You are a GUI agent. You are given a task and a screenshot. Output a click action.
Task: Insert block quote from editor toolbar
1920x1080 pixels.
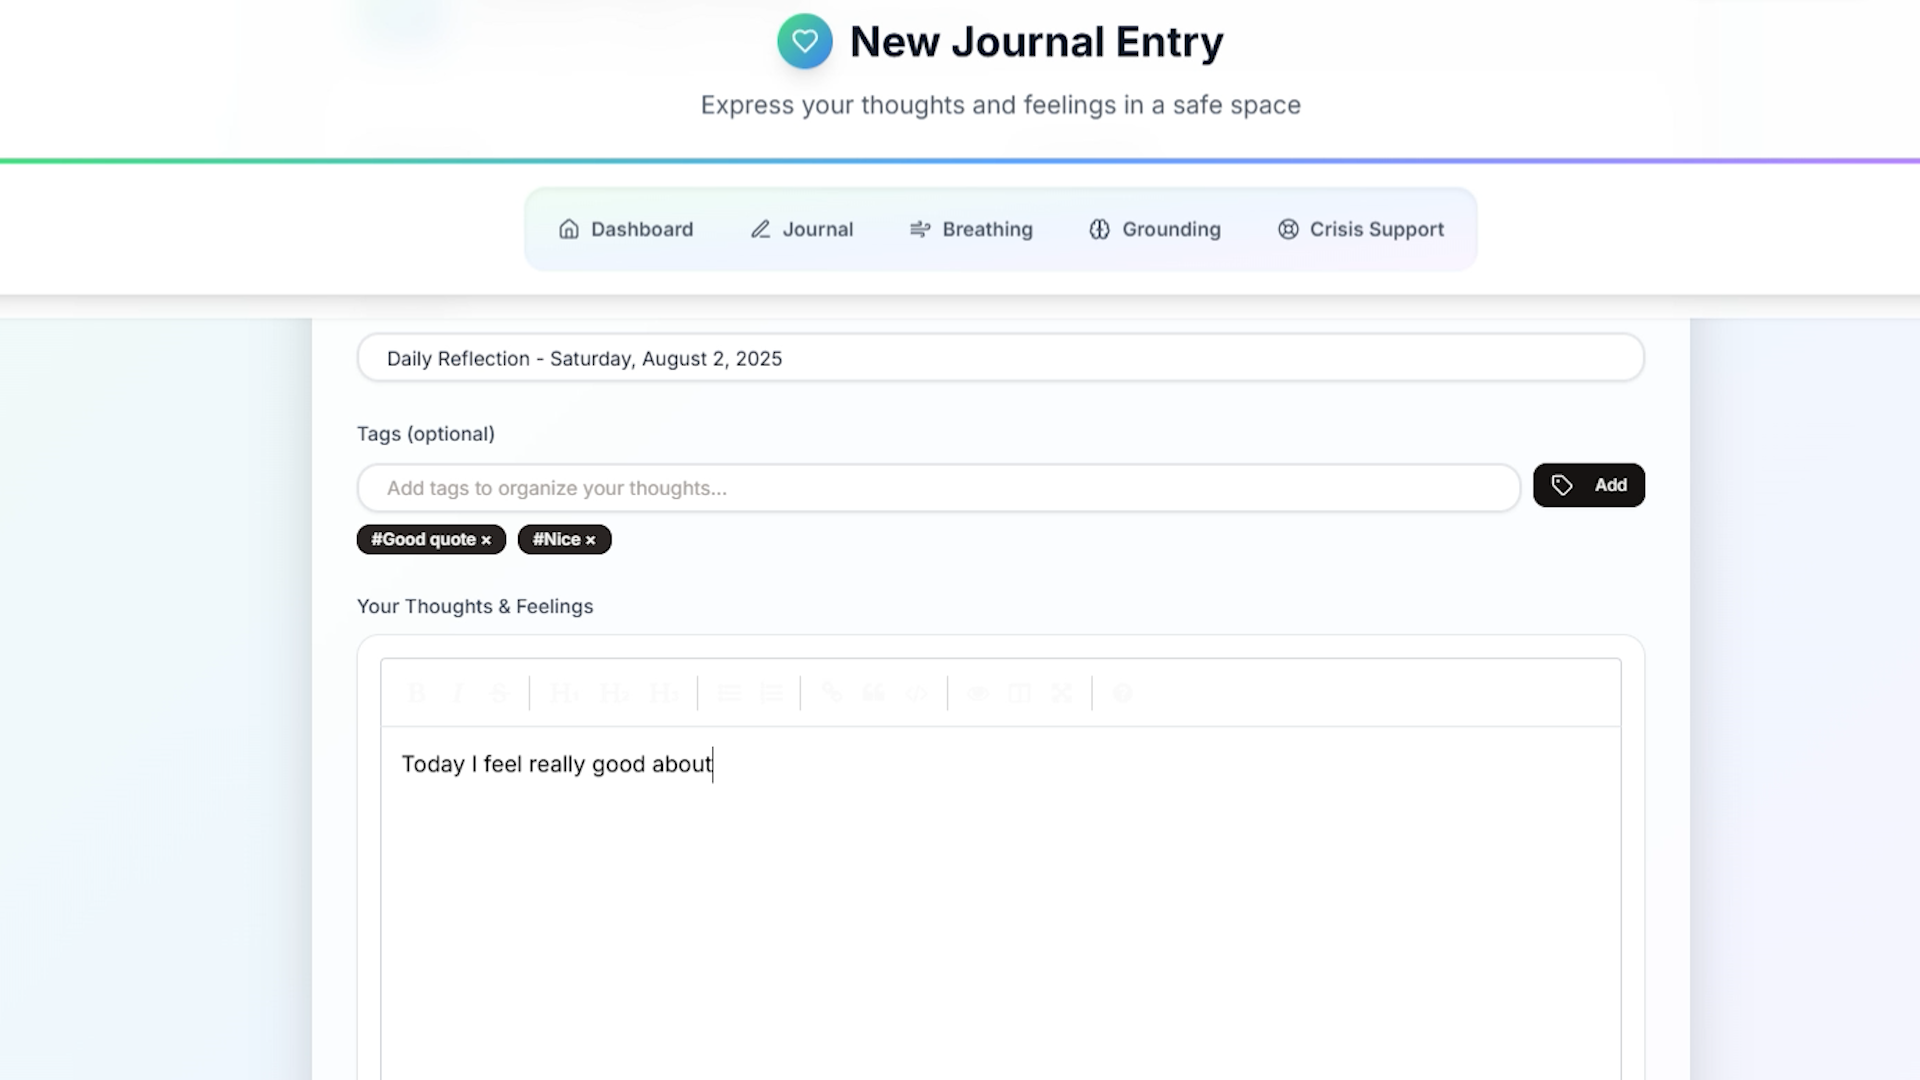click(x=873, y=693)
